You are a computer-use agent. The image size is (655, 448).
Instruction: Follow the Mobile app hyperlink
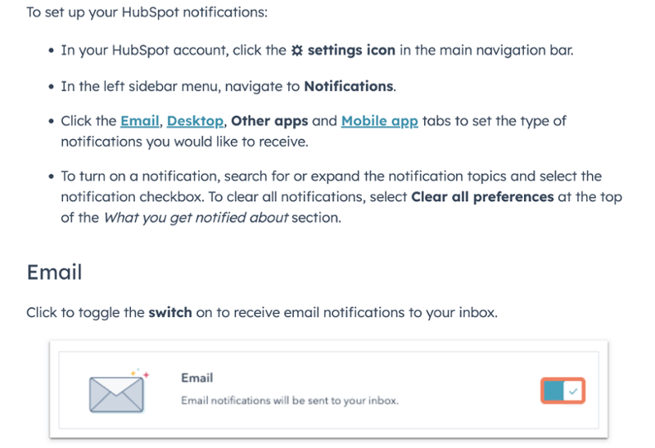click(379, 121)
